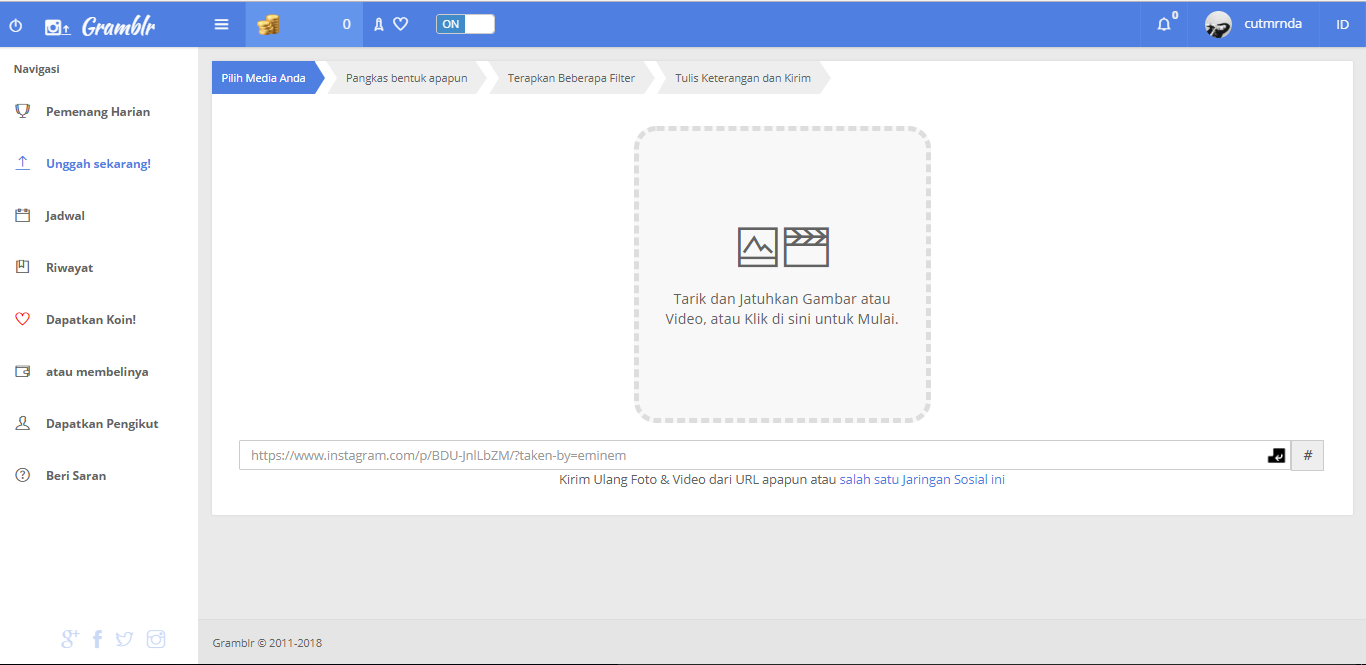Click the gold coins icon
The width and height of the screenshot is (1366, 665).
[x=268, y=25]
